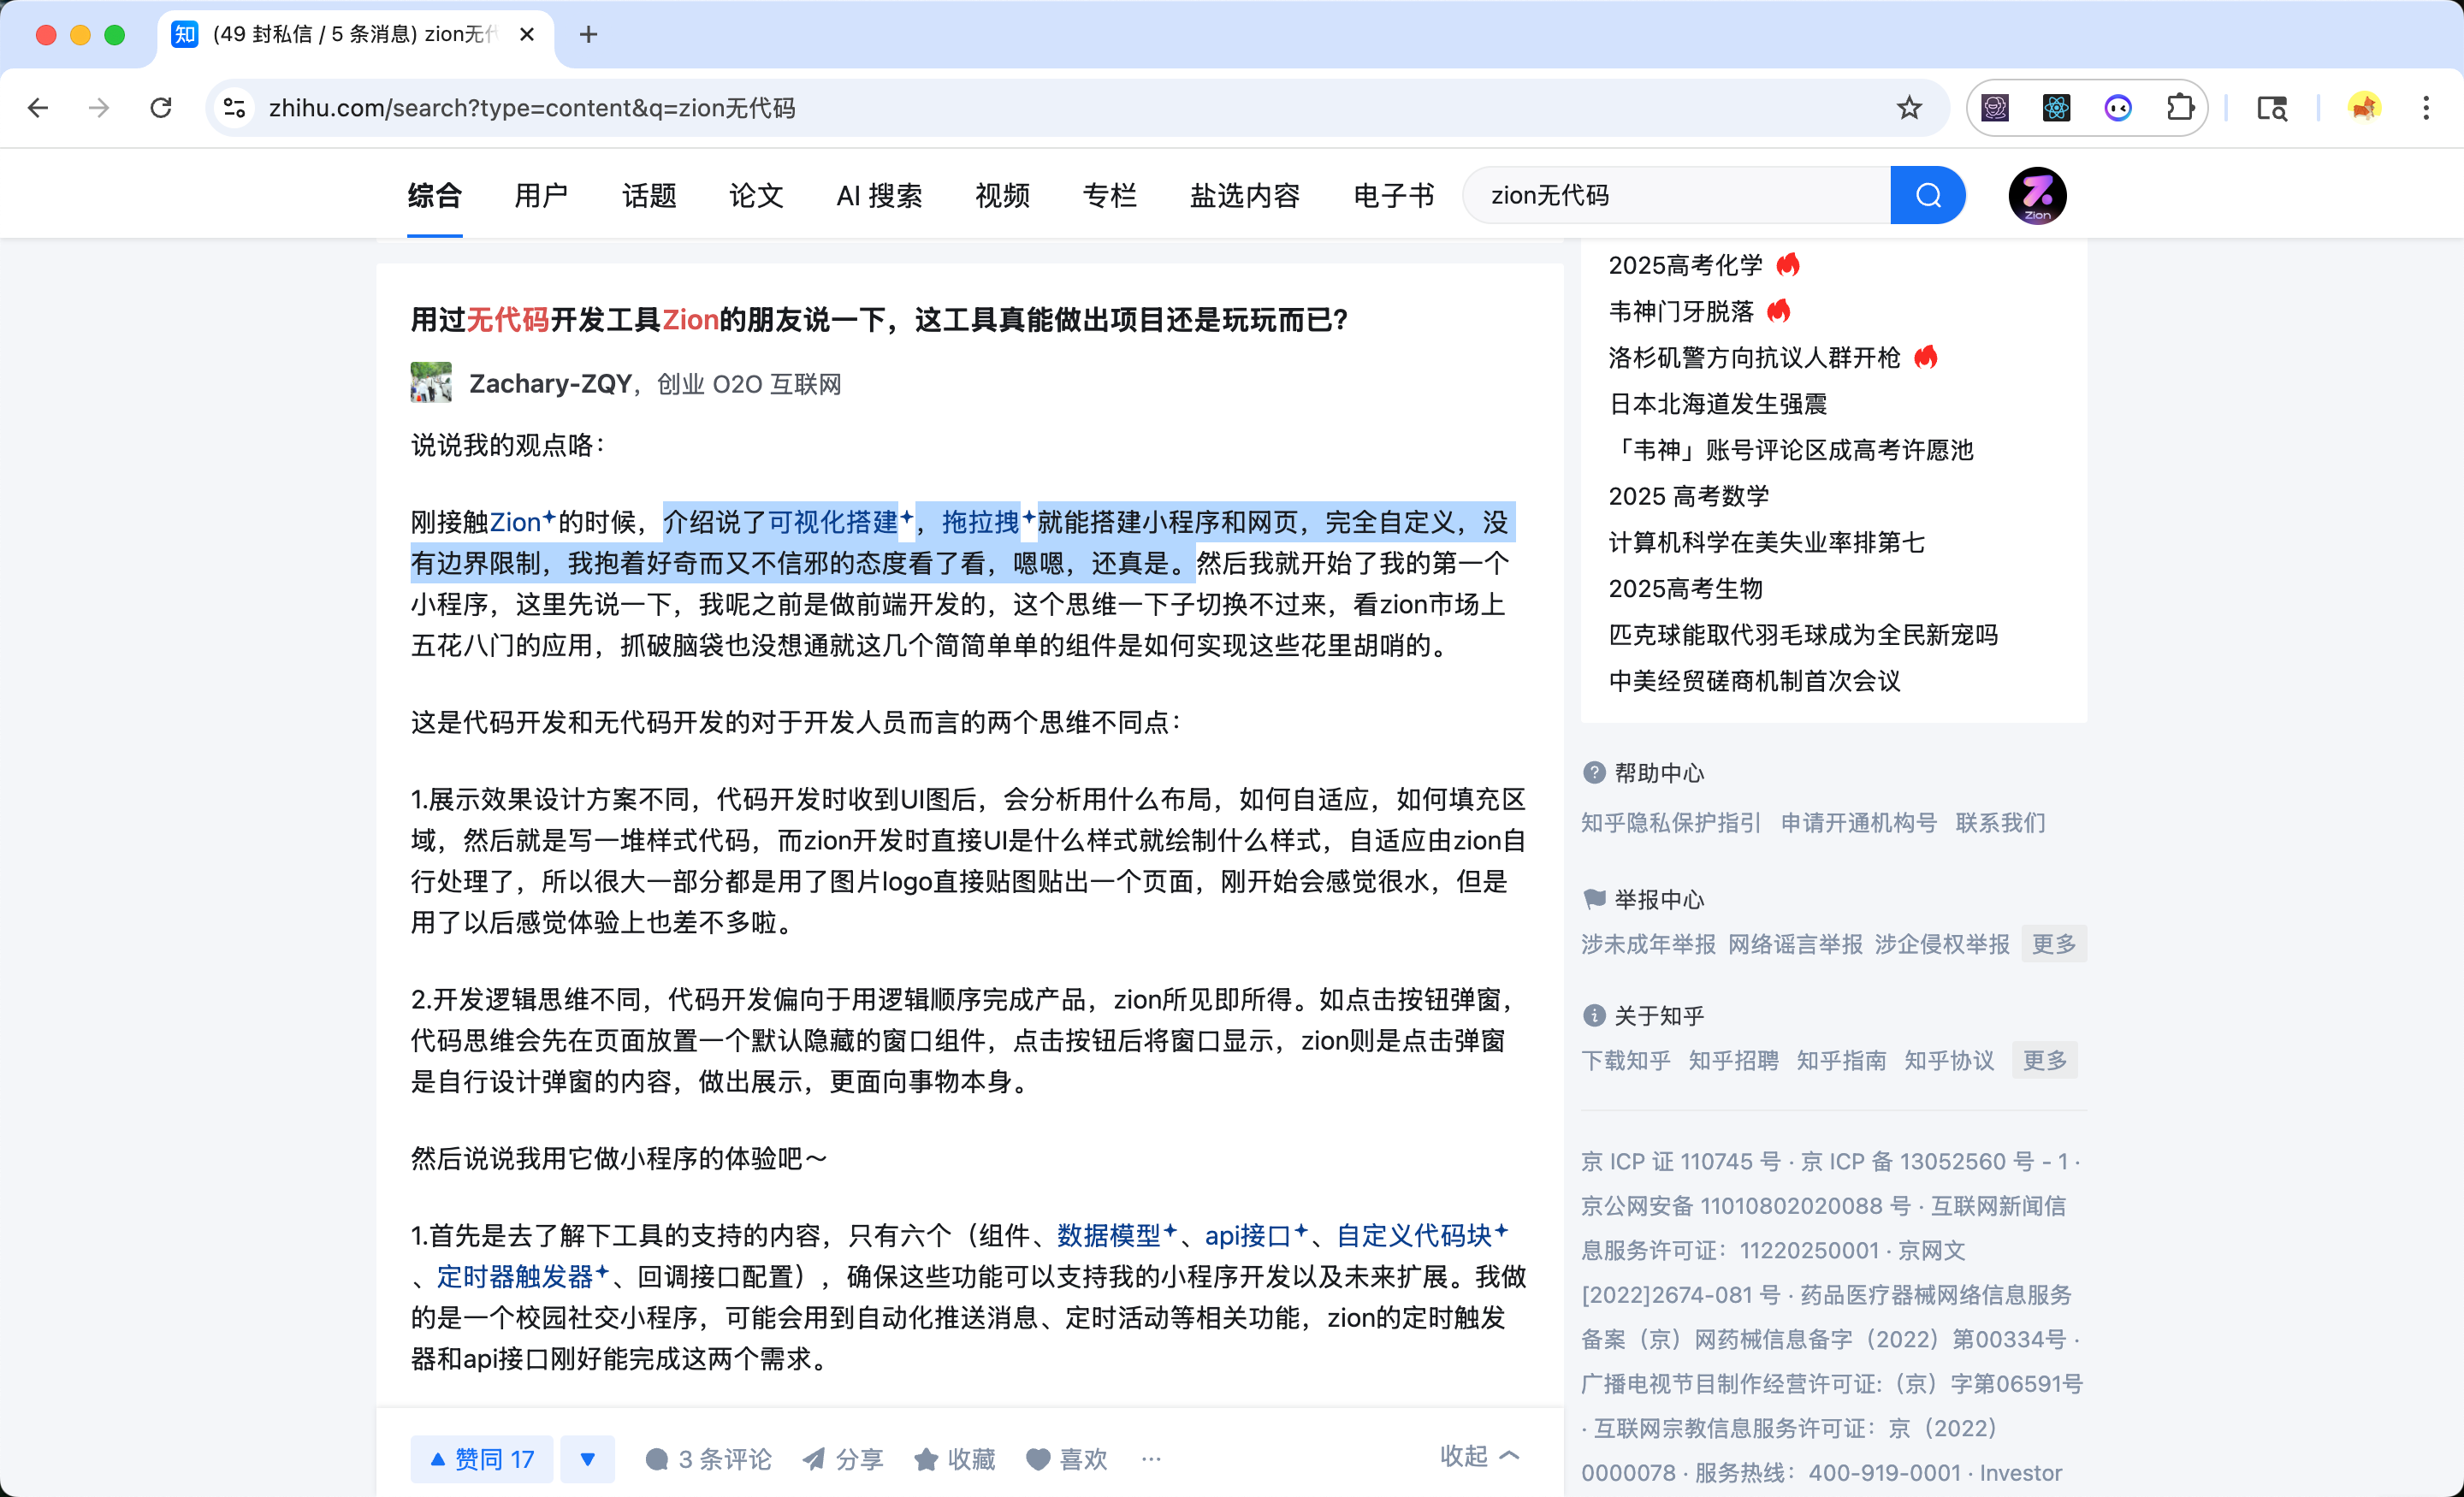Viewport: 2464px width, 1497px height.
Task: Click the search field containing zion无代码
Action: click(1677, 195)
